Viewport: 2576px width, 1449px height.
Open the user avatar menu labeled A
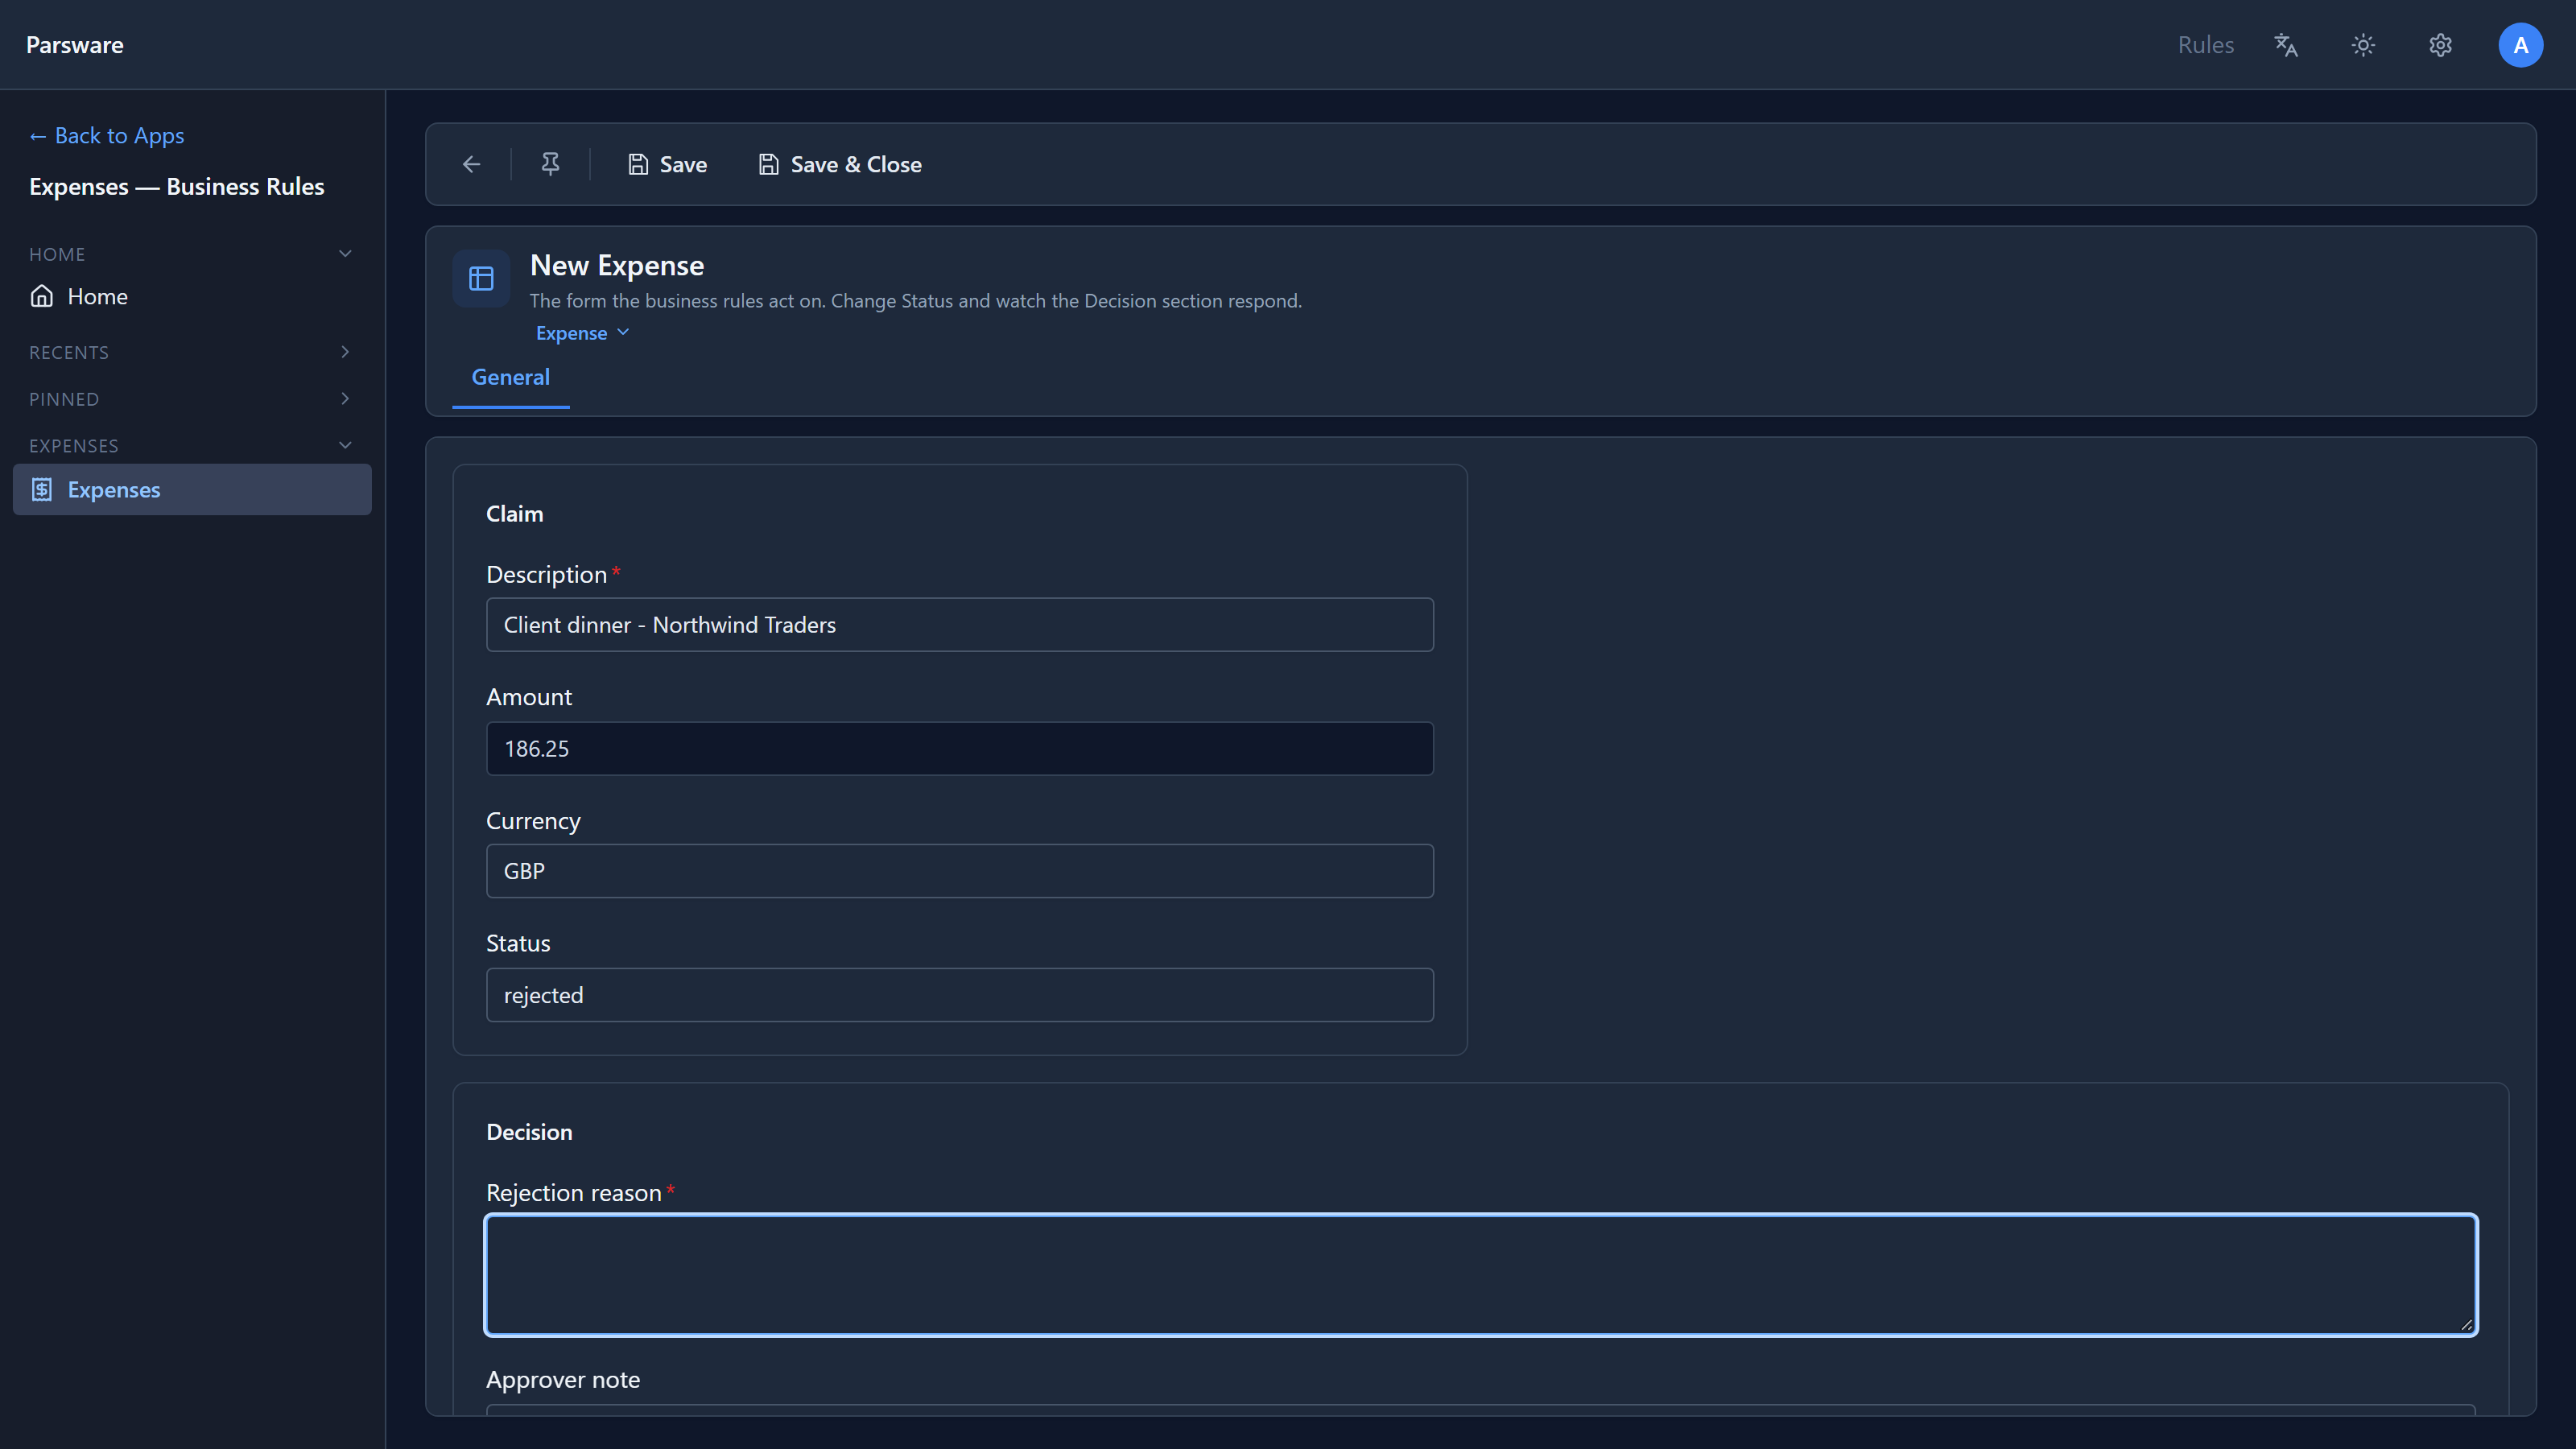tap(2520, 45)
